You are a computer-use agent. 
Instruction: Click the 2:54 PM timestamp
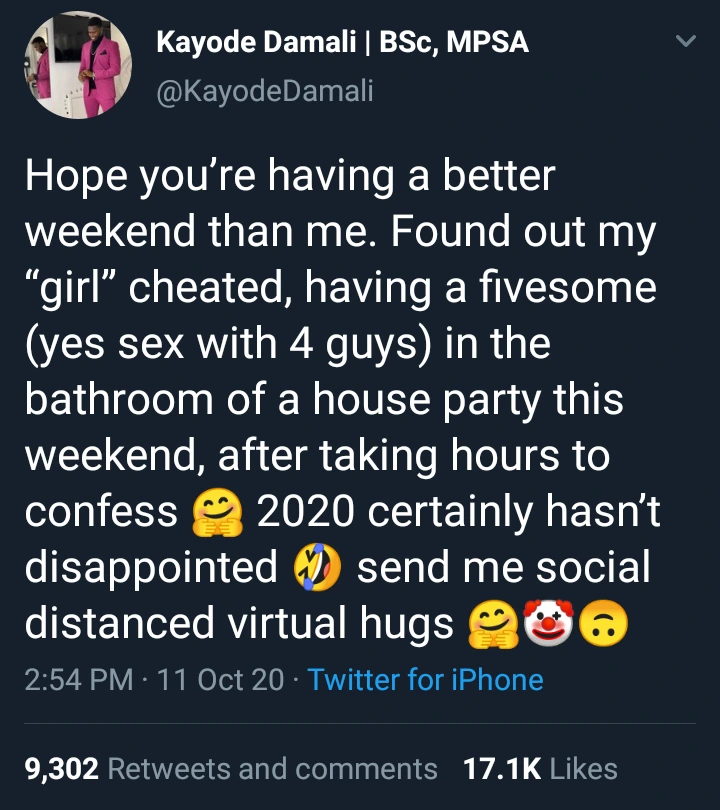coord(78,681)
